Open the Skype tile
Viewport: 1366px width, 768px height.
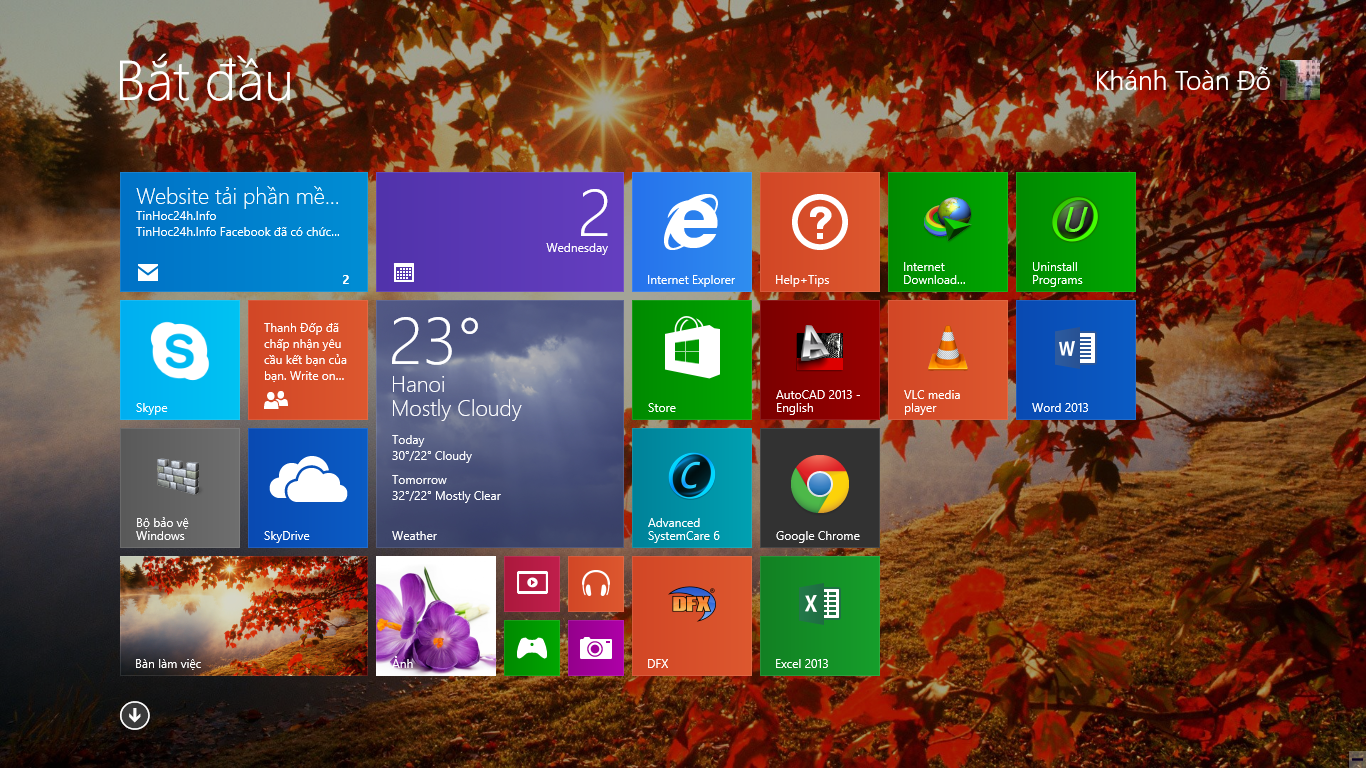pos(179,359)
